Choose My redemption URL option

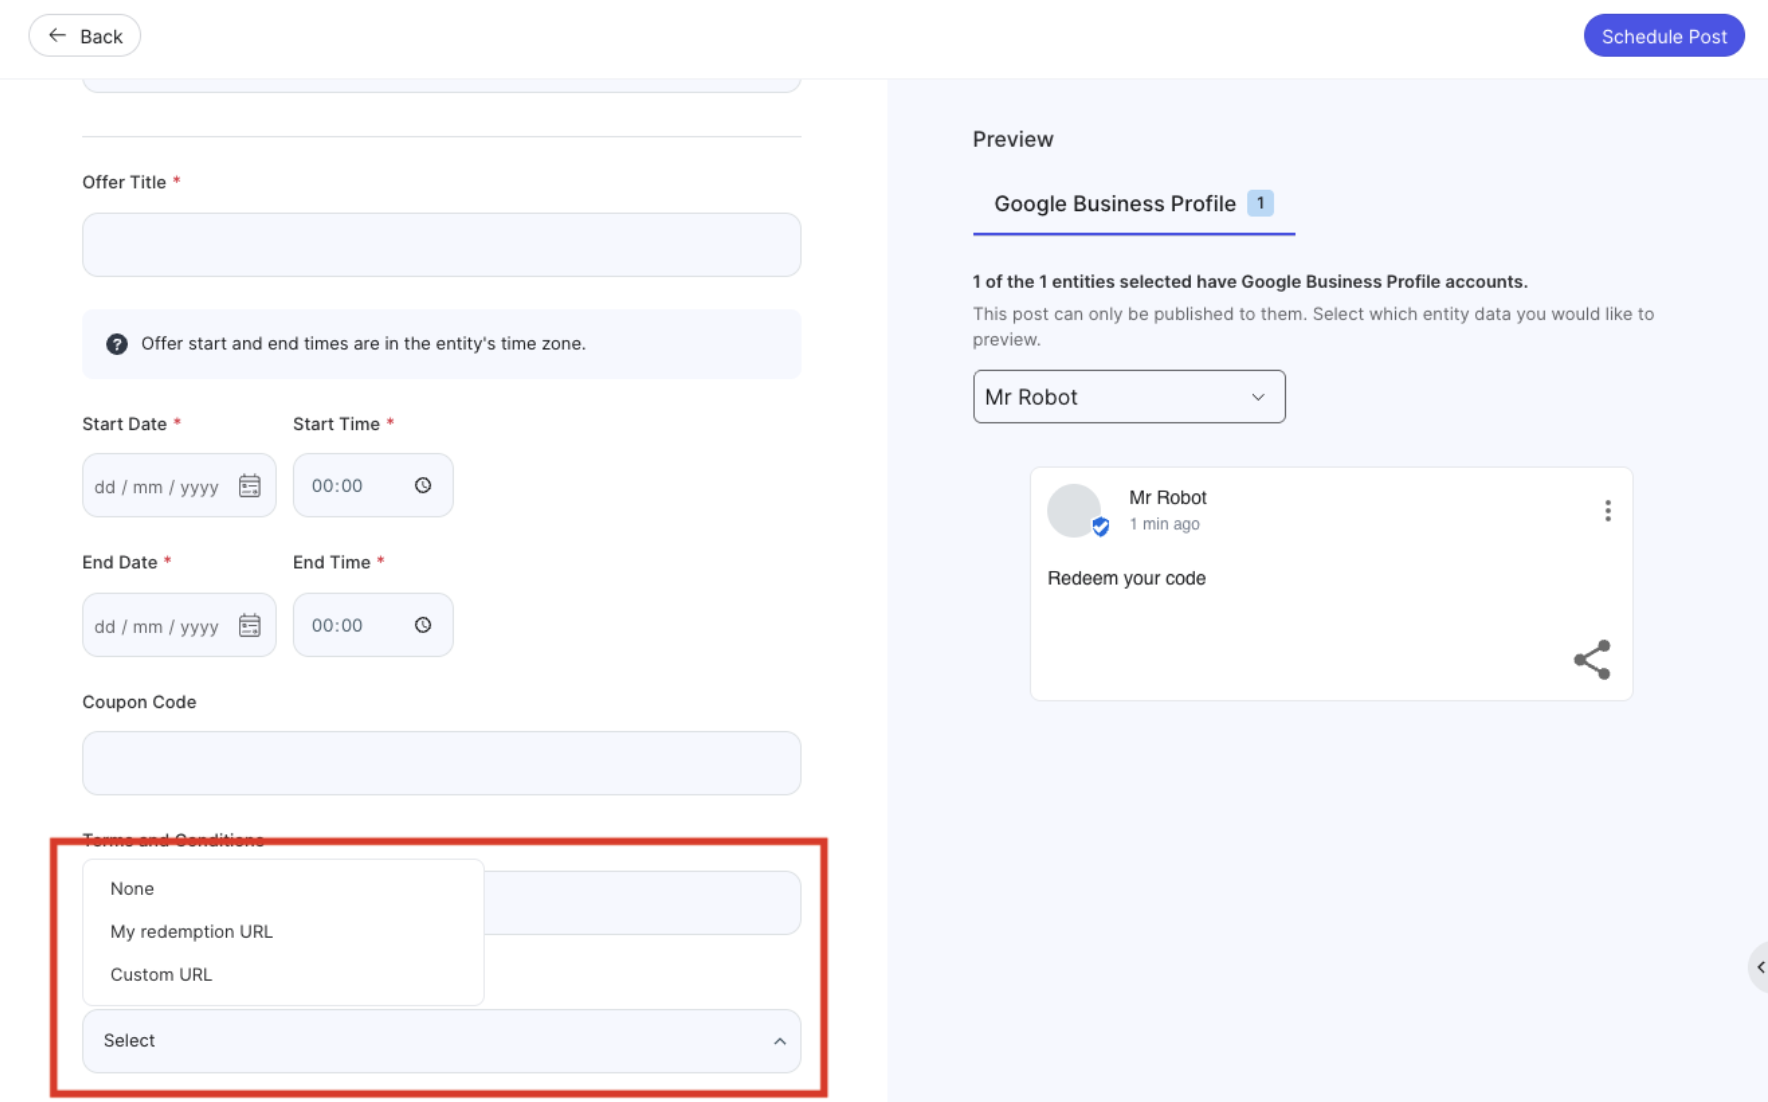191,932
